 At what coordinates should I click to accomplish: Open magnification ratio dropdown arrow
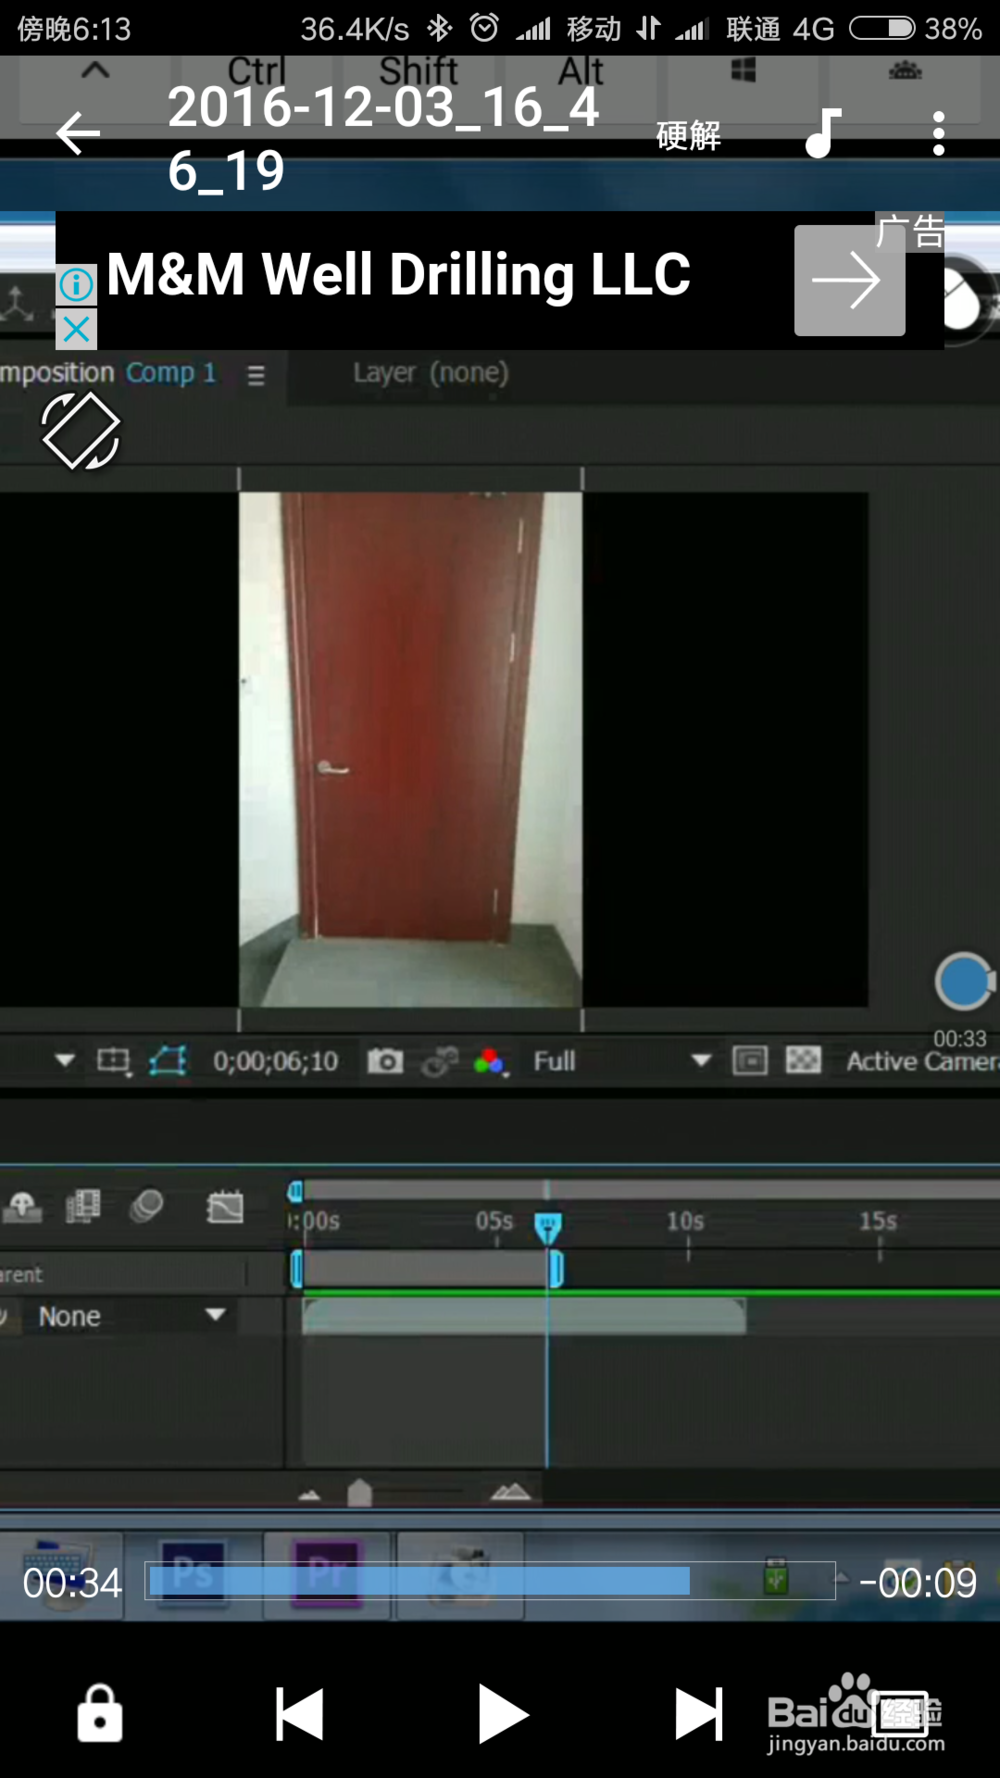click(65, 1060)
